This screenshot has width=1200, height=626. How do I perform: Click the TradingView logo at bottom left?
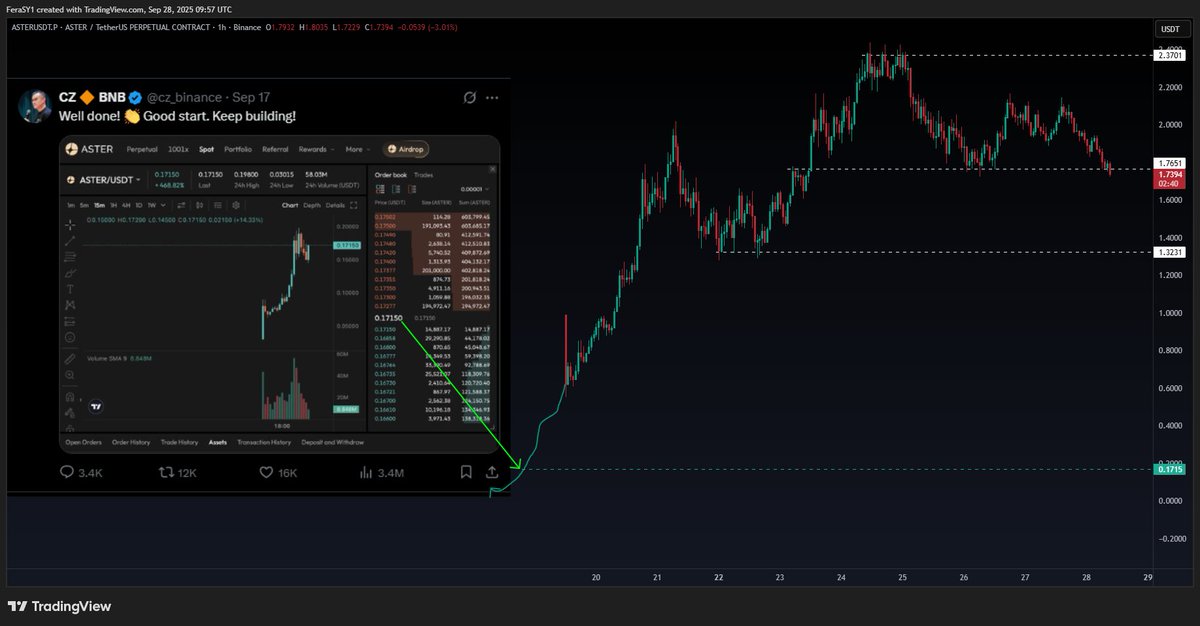click(x=59, y=606)
